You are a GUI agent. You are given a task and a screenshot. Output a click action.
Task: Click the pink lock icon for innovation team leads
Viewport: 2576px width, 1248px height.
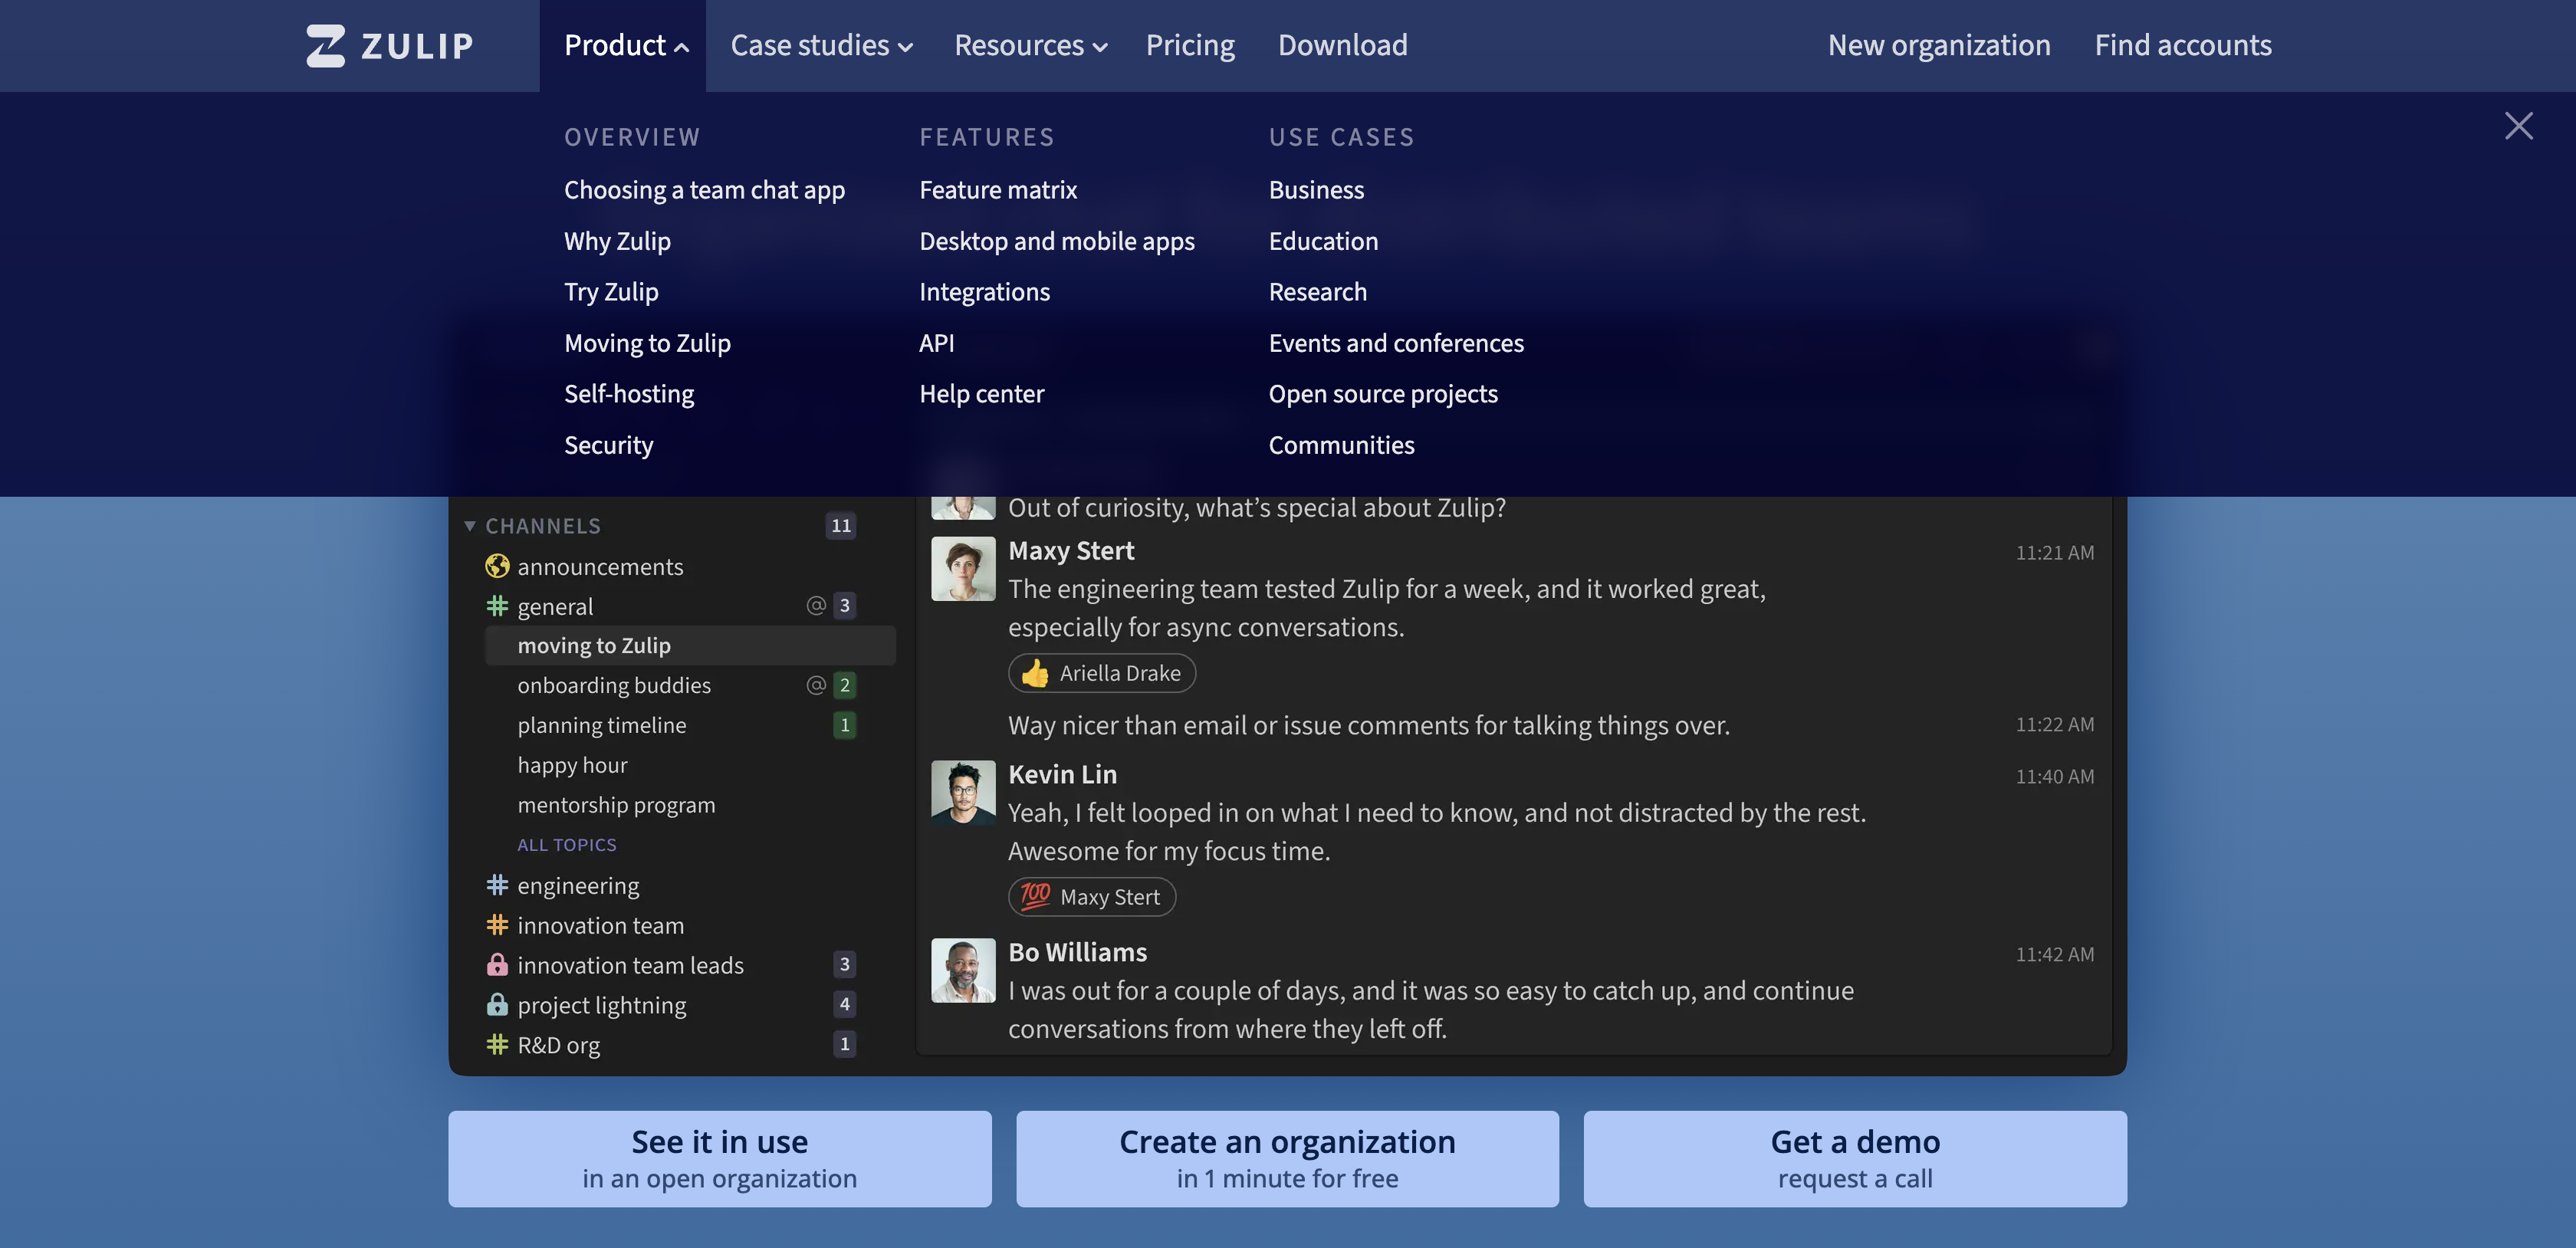tap(497, 965)
